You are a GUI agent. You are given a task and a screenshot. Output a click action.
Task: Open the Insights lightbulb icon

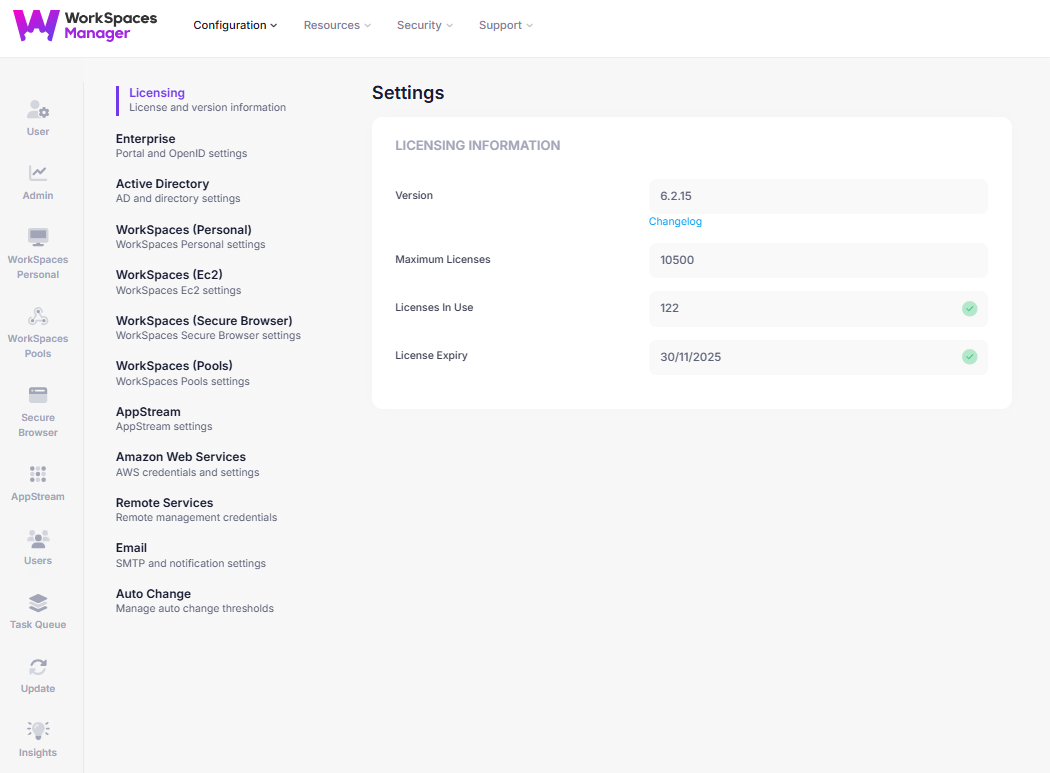pos(38,731)
